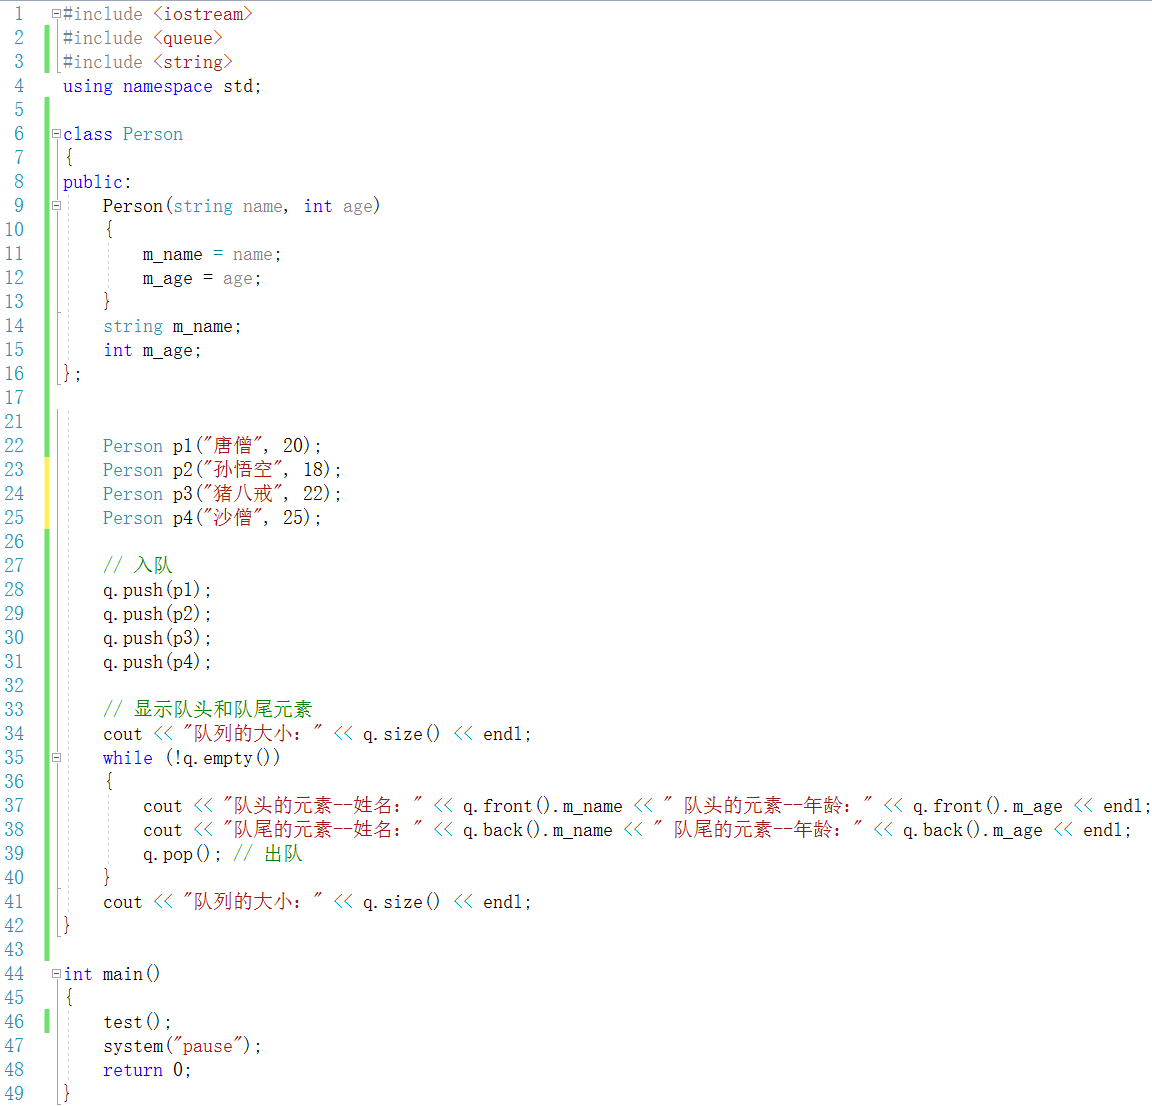Click q.back().m_name on line 38
1152x1106 pixels.
point(537,830)
